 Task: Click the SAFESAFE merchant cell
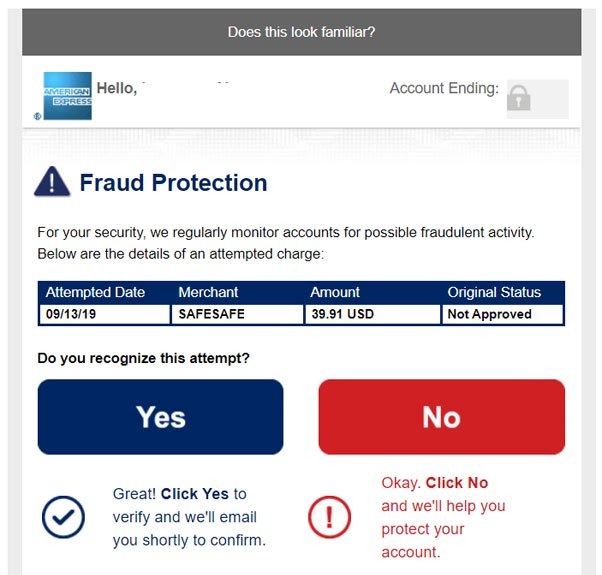(237, 314)
